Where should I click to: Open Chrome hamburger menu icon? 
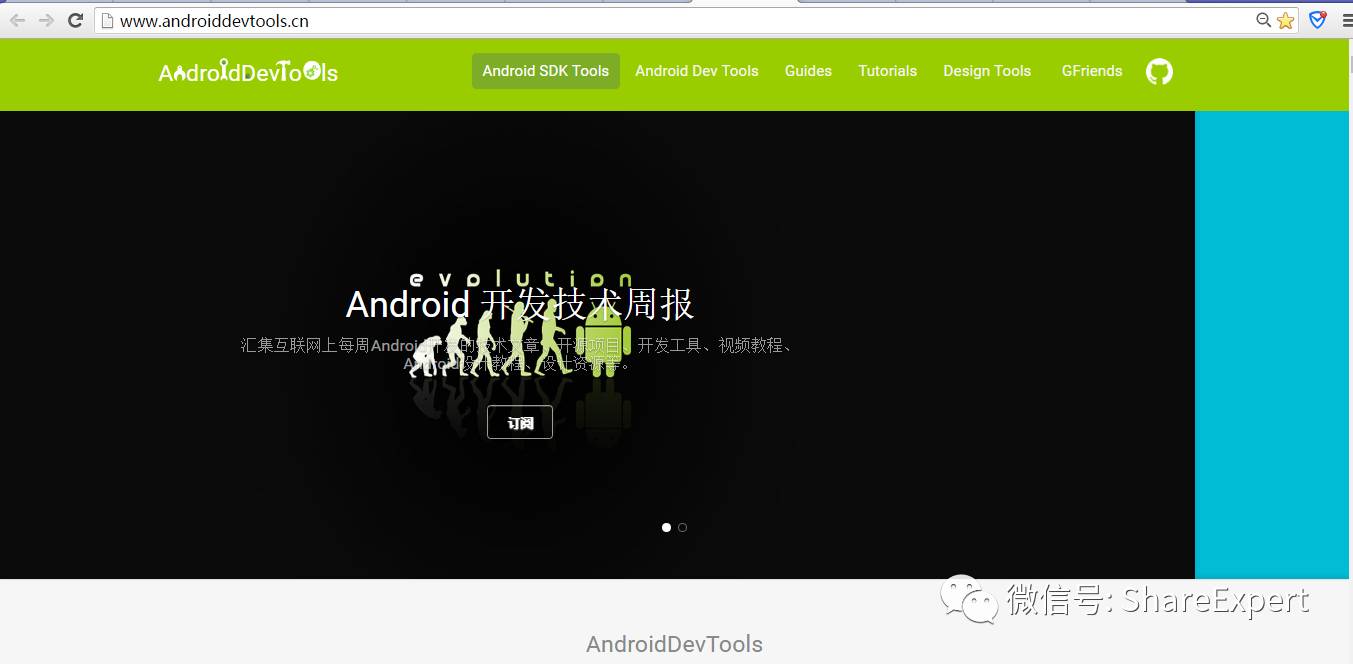[1347, 20]
